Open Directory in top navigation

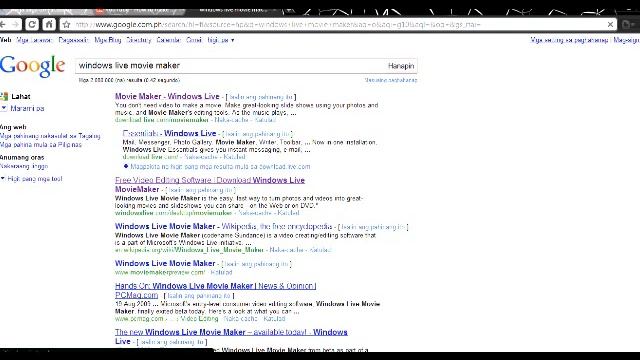coord(139,40)
